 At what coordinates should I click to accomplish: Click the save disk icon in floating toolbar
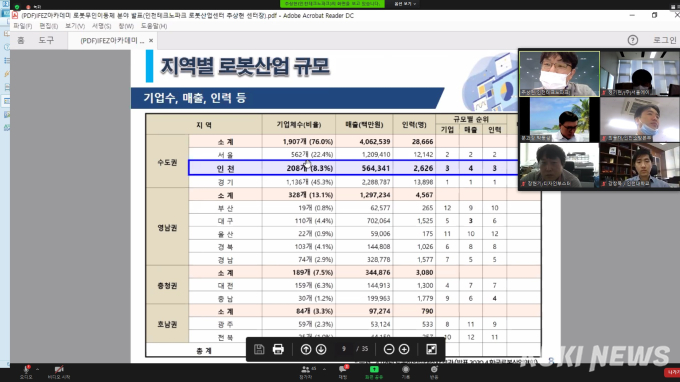tap(259, 349)
